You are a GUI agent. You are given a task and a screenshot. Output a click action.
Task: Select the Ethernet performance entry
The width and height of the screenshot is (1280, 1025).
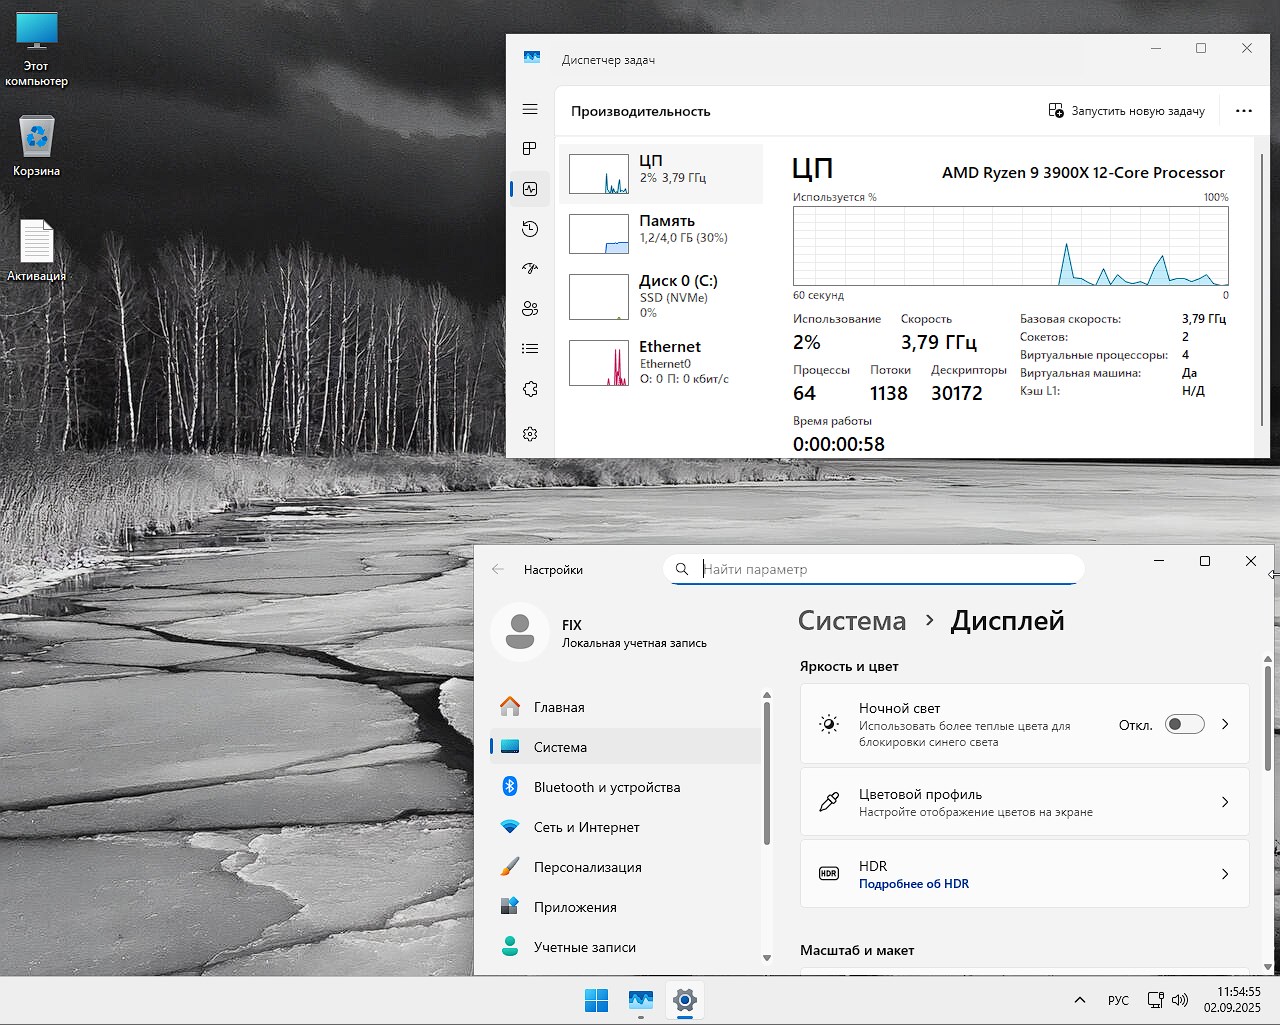661,362
